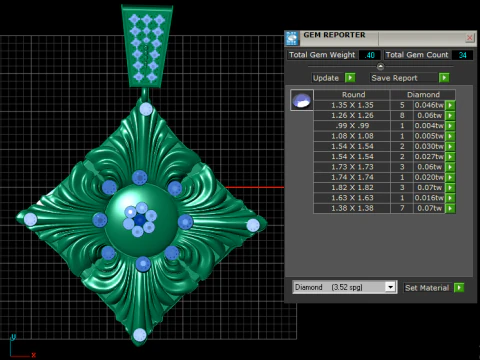This screenshot has width=480, height=360.
Task: Select the .99 X .99 size cell
Action: [x=352, y=126]
